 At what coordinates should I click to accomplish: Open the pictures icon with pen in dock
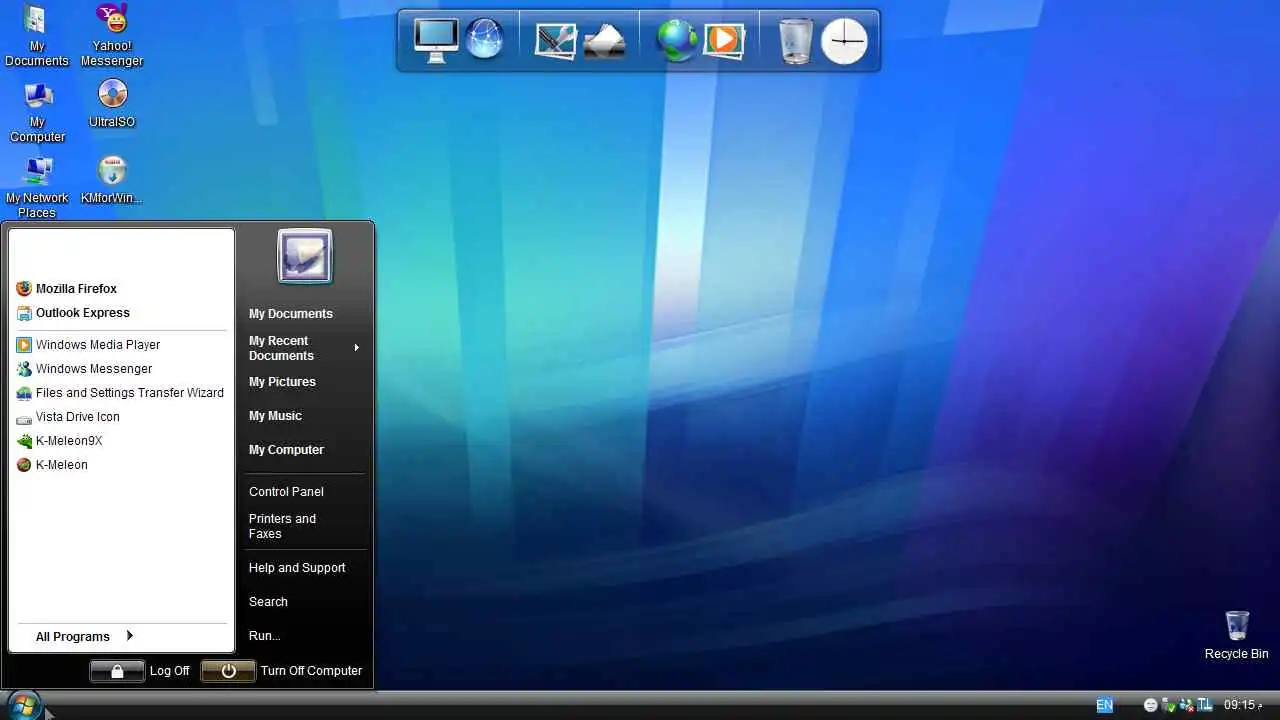pos(556,41)
